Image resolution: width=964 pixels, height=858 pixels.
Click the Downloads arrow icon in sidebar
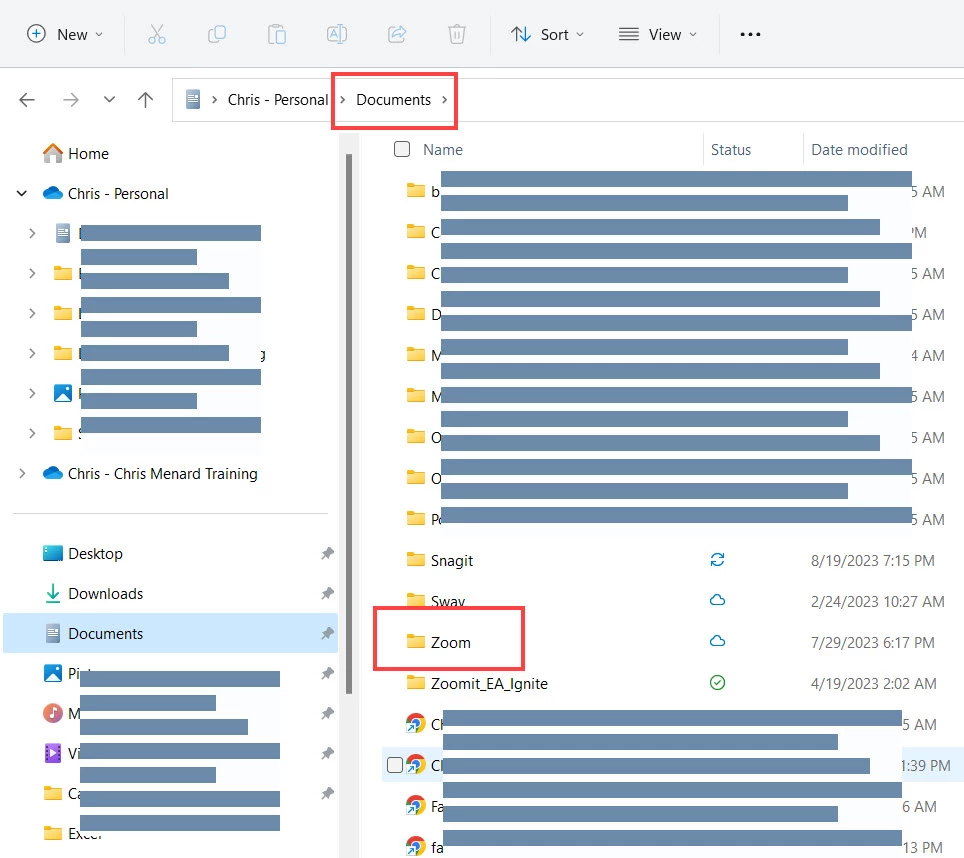pos(53,593)
